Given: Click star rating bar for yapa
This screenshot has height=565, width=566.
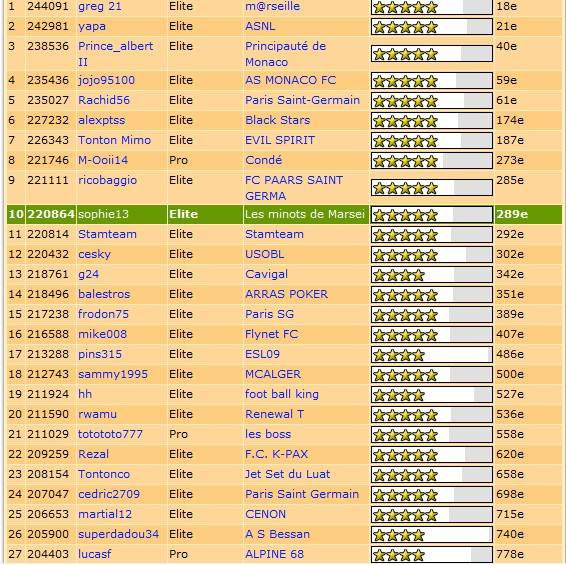Looking at the screenshot, I should [x=432, y=27].
